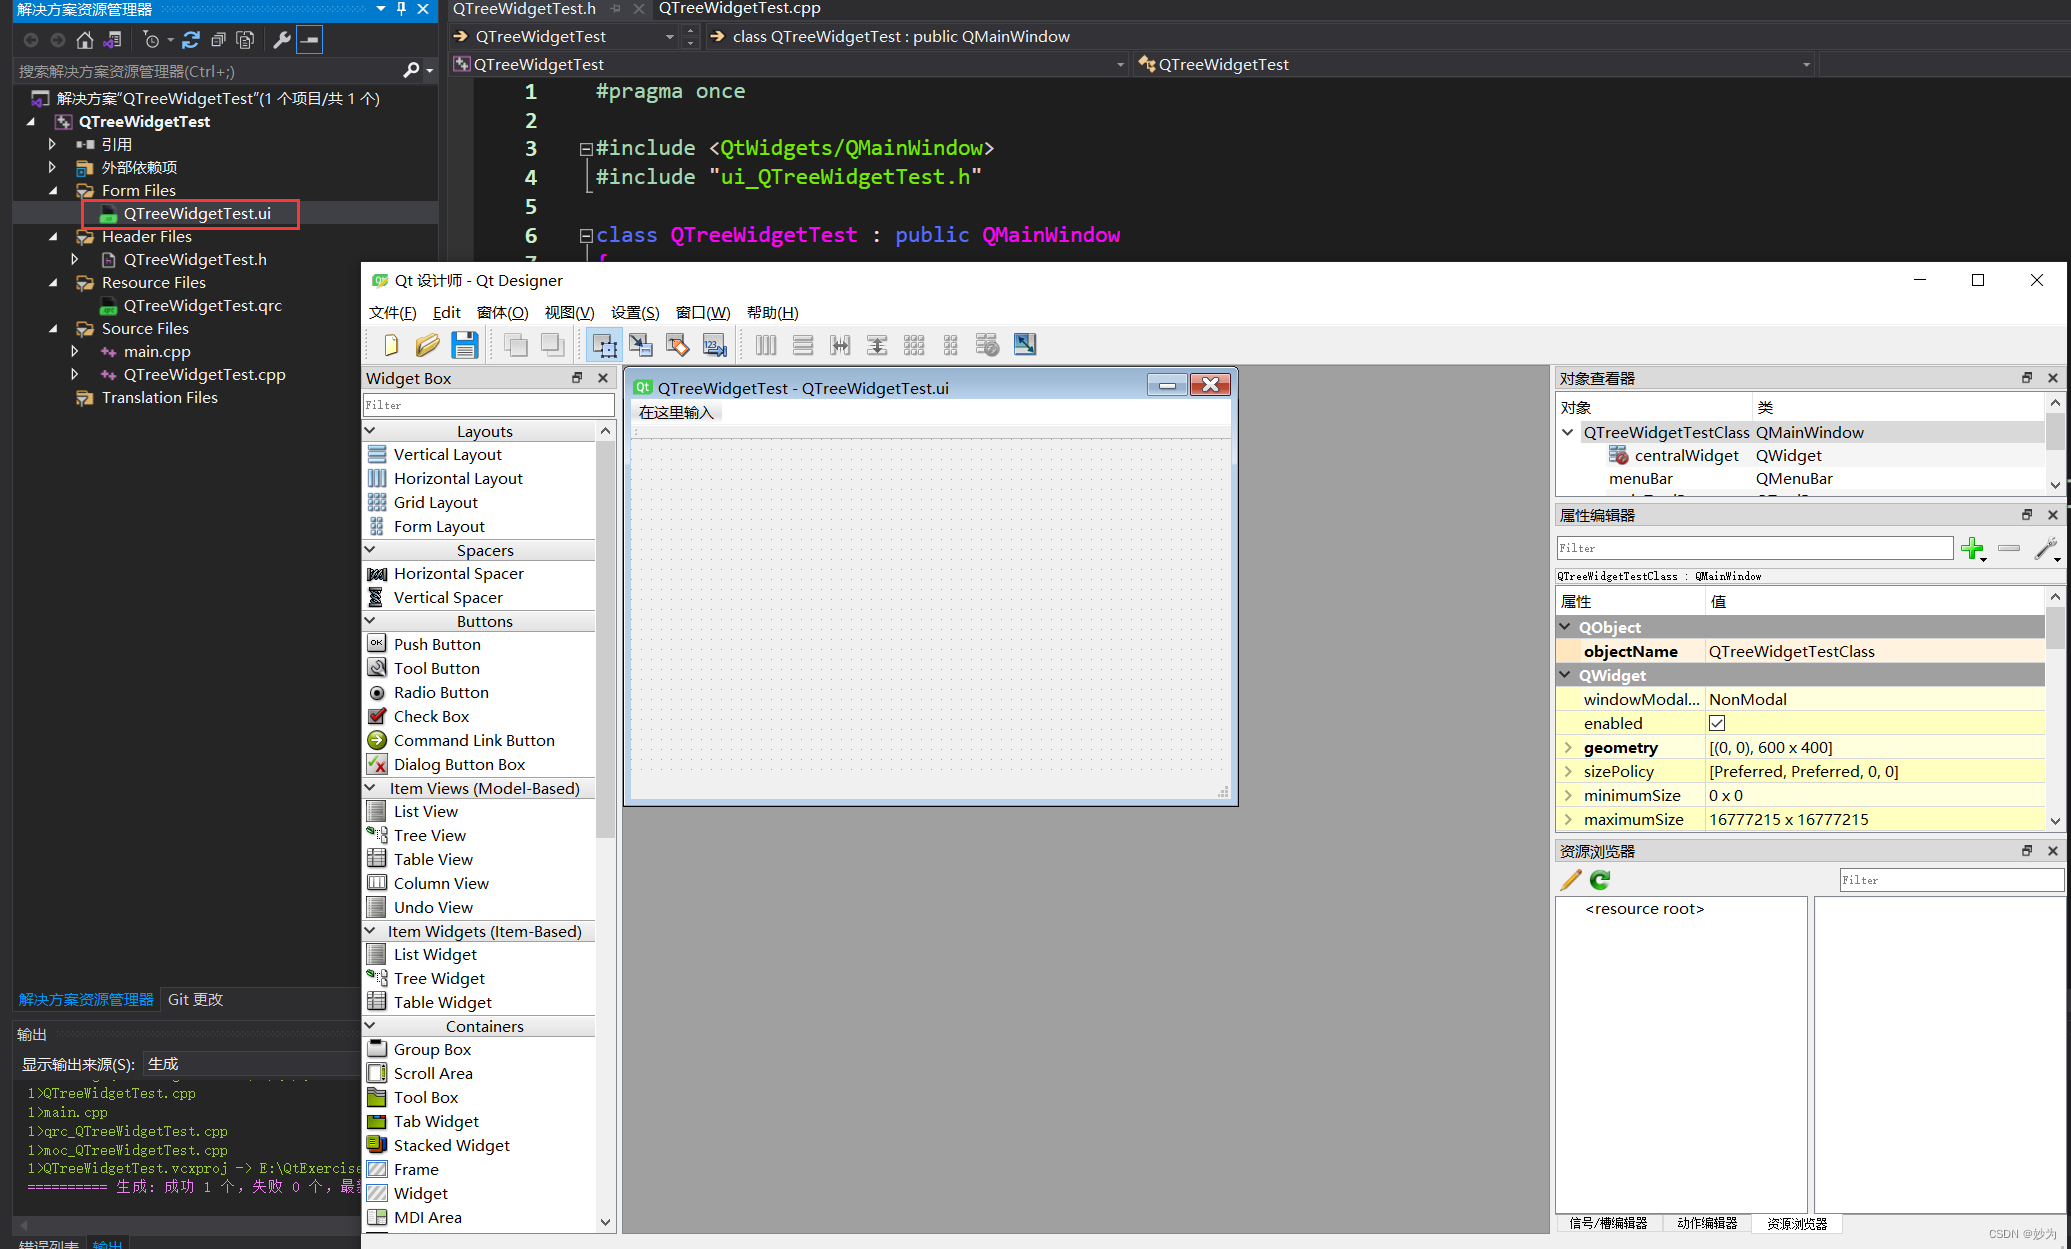Image resolution: width=2071 pixels, height=1249 pixels.
Task: Apply Lay Out Horizontally toolbar icon
Action: pyautogui.click(x=766, y=345)
